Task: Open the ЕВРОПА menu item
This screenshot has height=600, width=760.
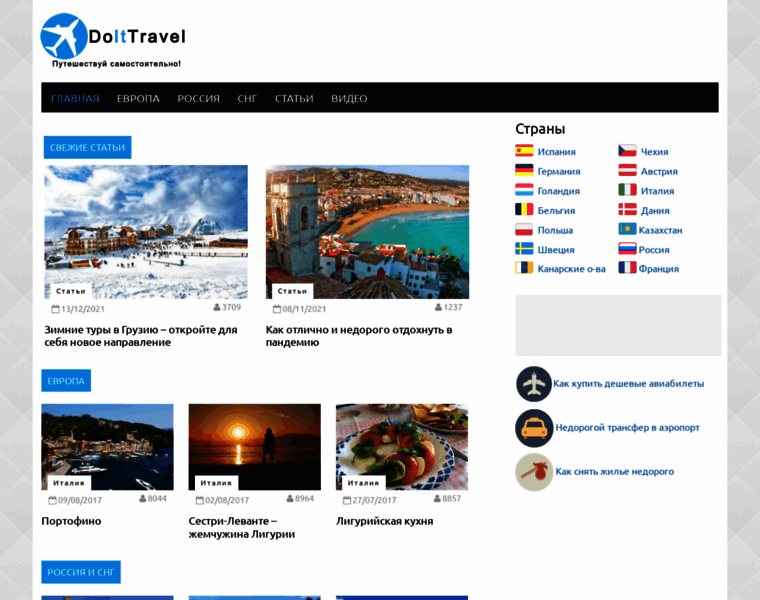Action: click(138, 98)
